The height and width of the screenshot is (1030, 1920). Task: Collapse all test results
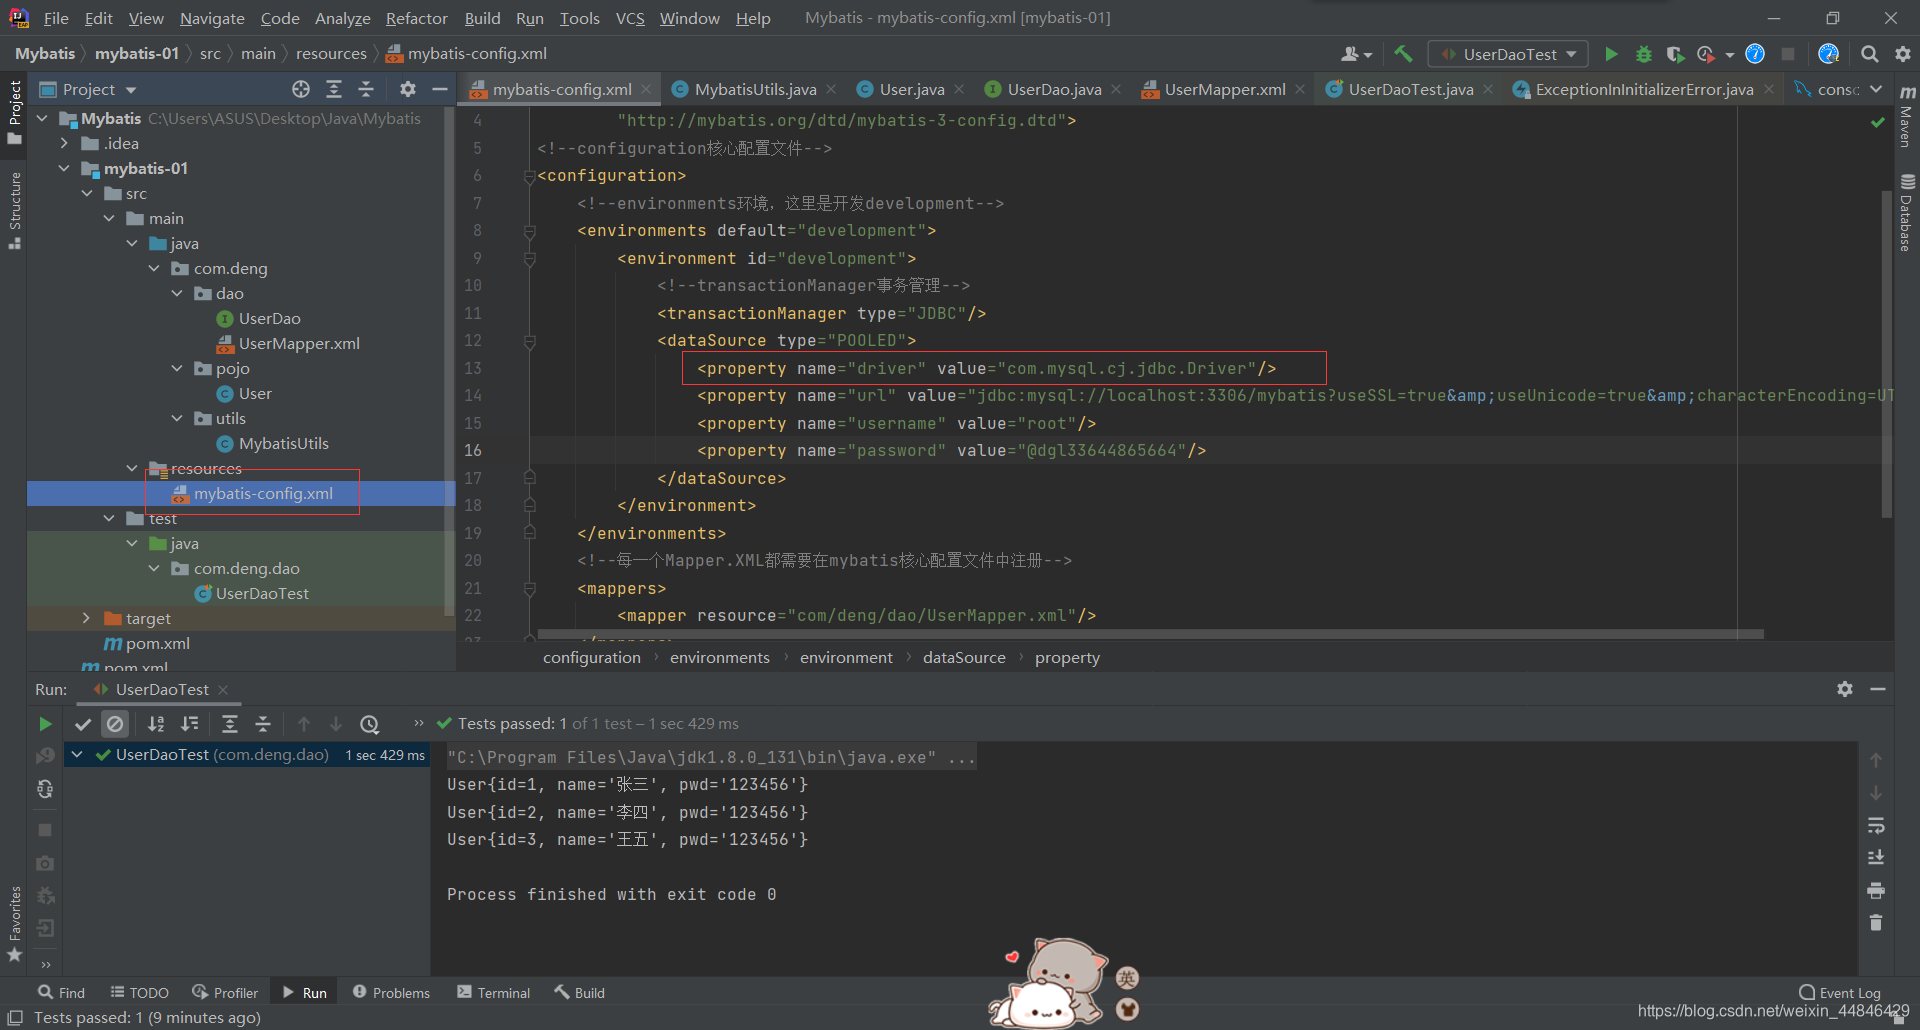(263, 723)
